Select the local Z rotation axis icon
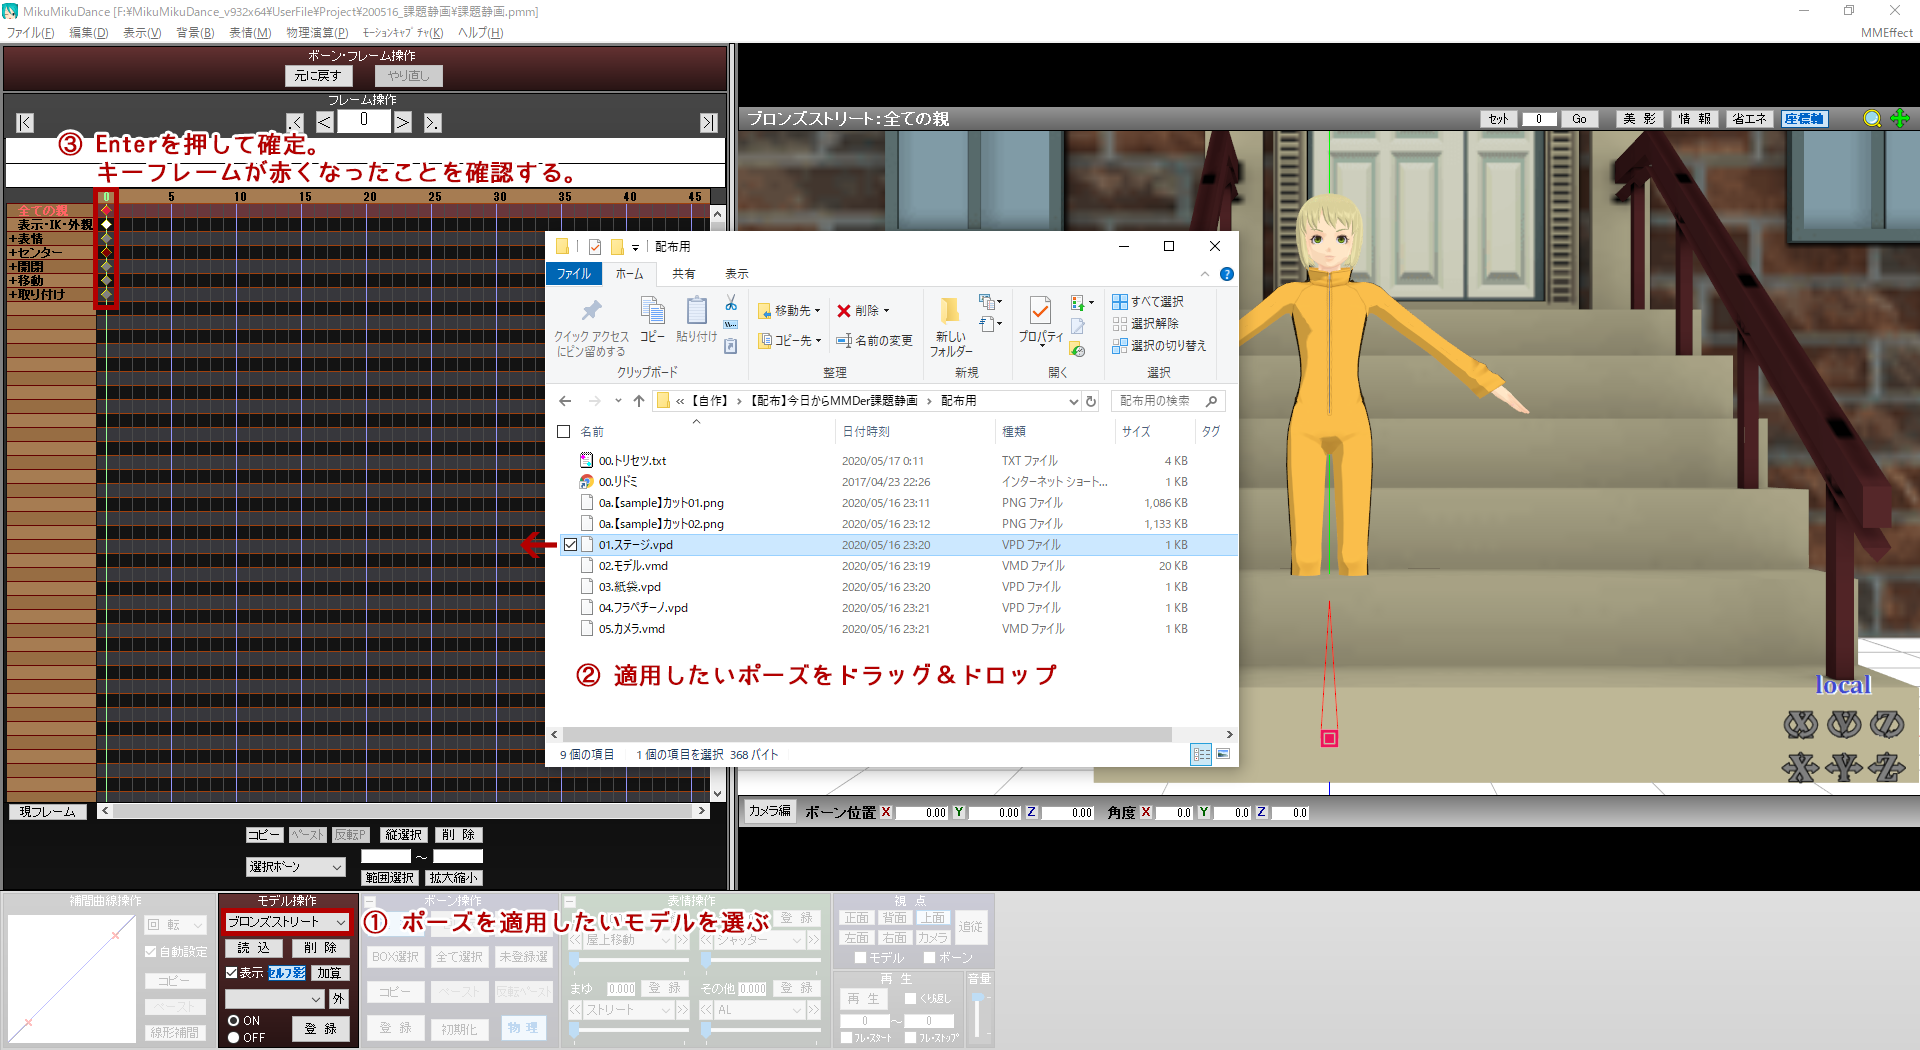Viewport: 1920px width, 1050px height. point(1889,725)
